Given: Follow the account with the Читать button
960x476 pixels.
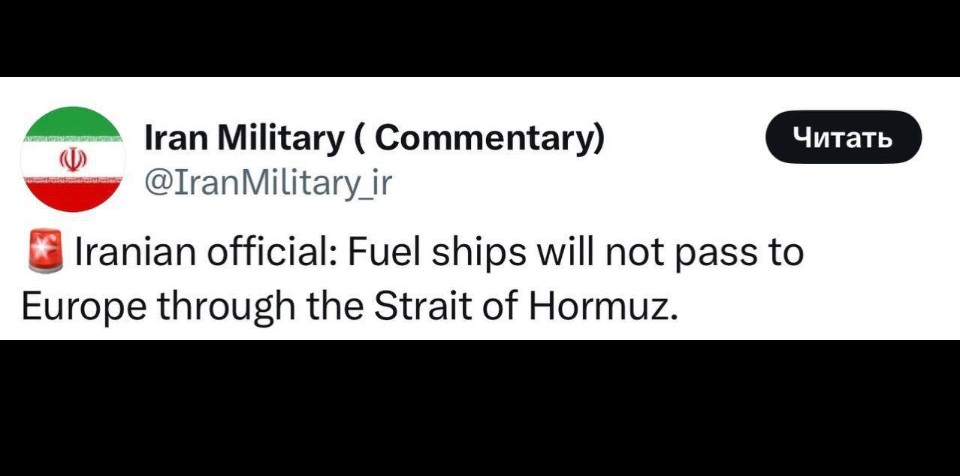Looking at the screenshot, I should point(843,137).
